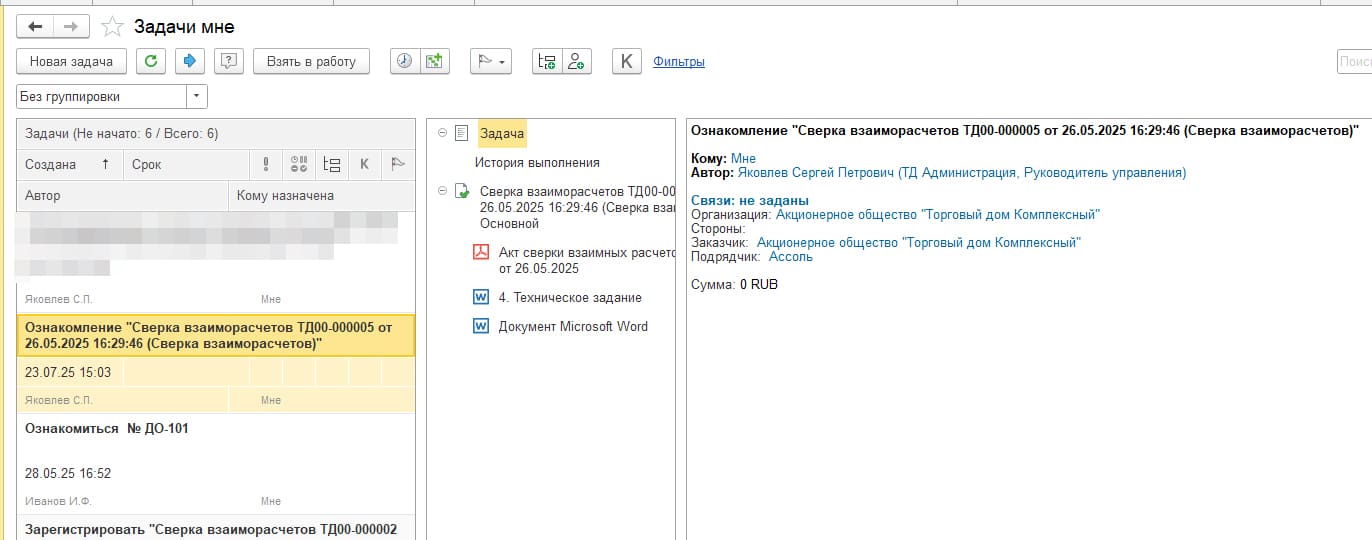Click the add person icon

click(576, 61)
